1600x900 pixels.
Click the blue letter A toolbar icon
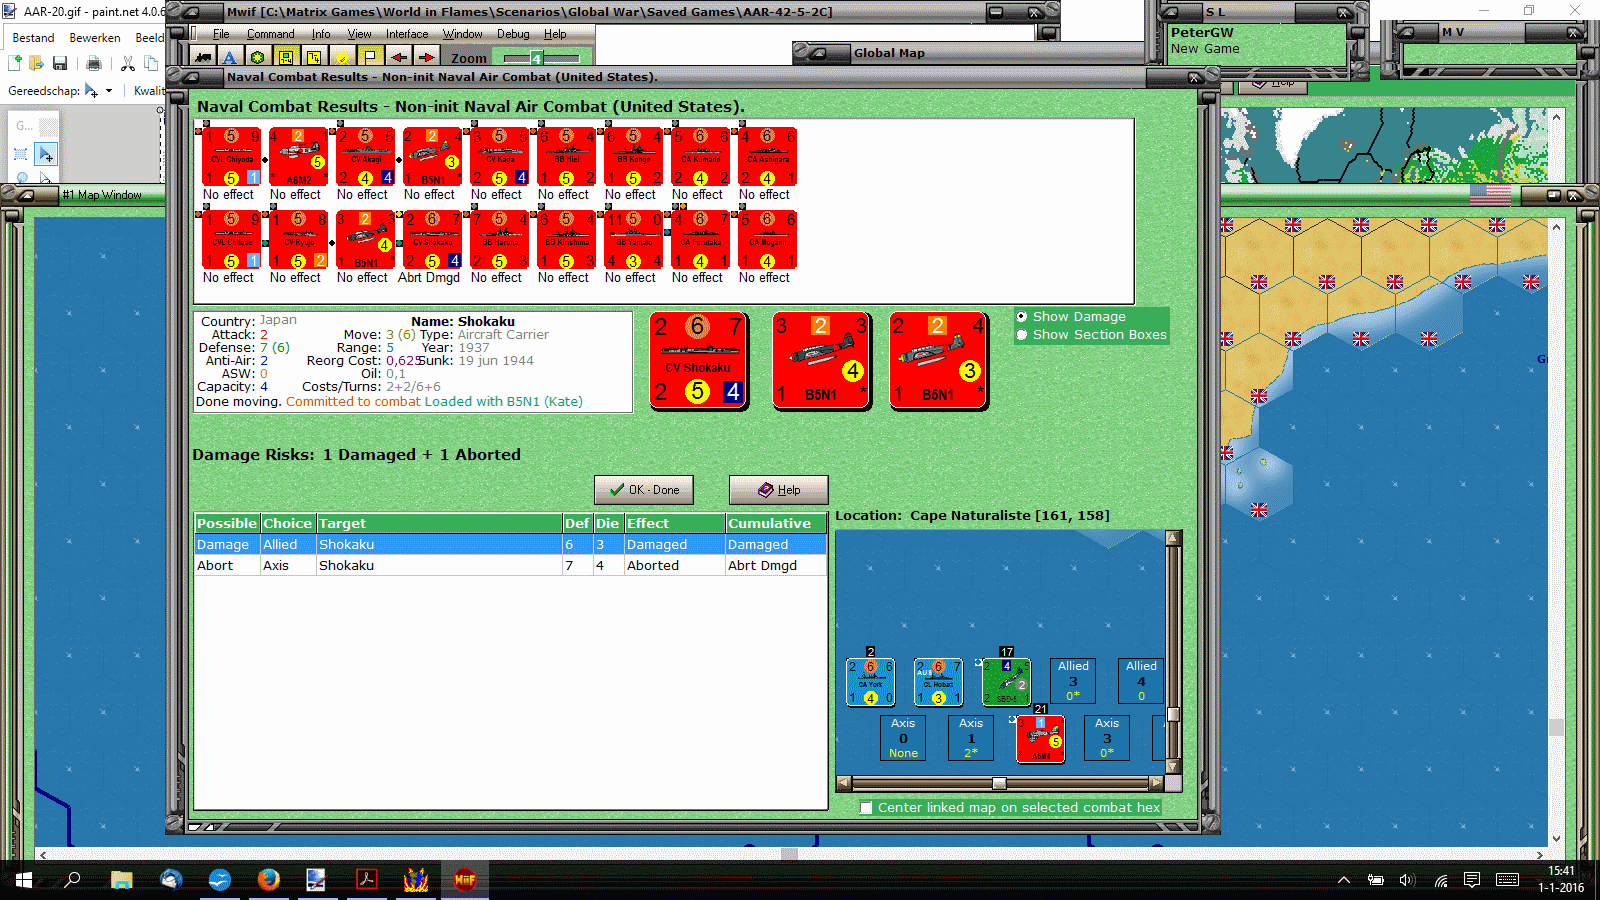coord(230,58)
